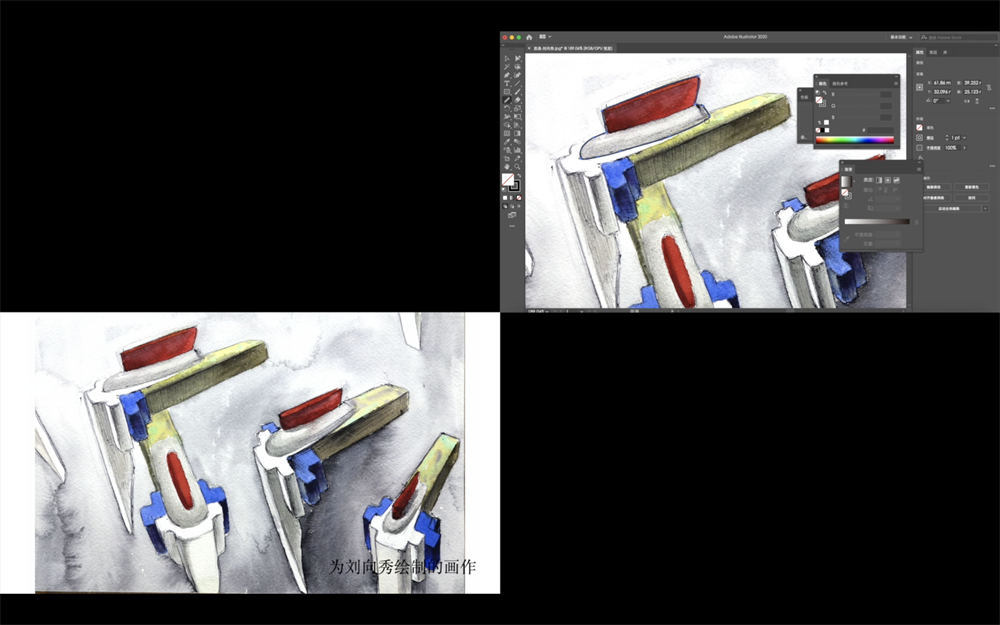Open Gradient panel options menu
Image resolution: width=1000 pixels, height=625 pixels.
[x=919, y=169]
